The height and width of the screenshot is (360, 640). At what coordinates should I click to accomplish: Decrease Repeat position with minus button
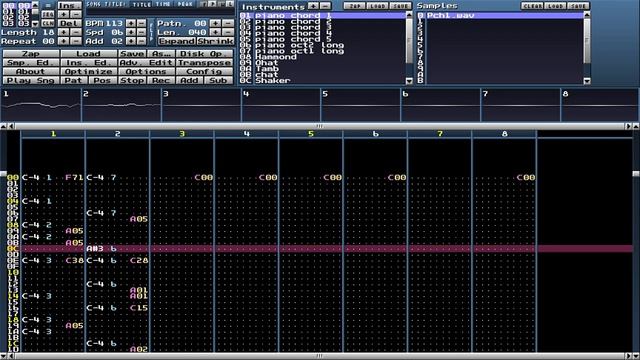coord(76,41)
